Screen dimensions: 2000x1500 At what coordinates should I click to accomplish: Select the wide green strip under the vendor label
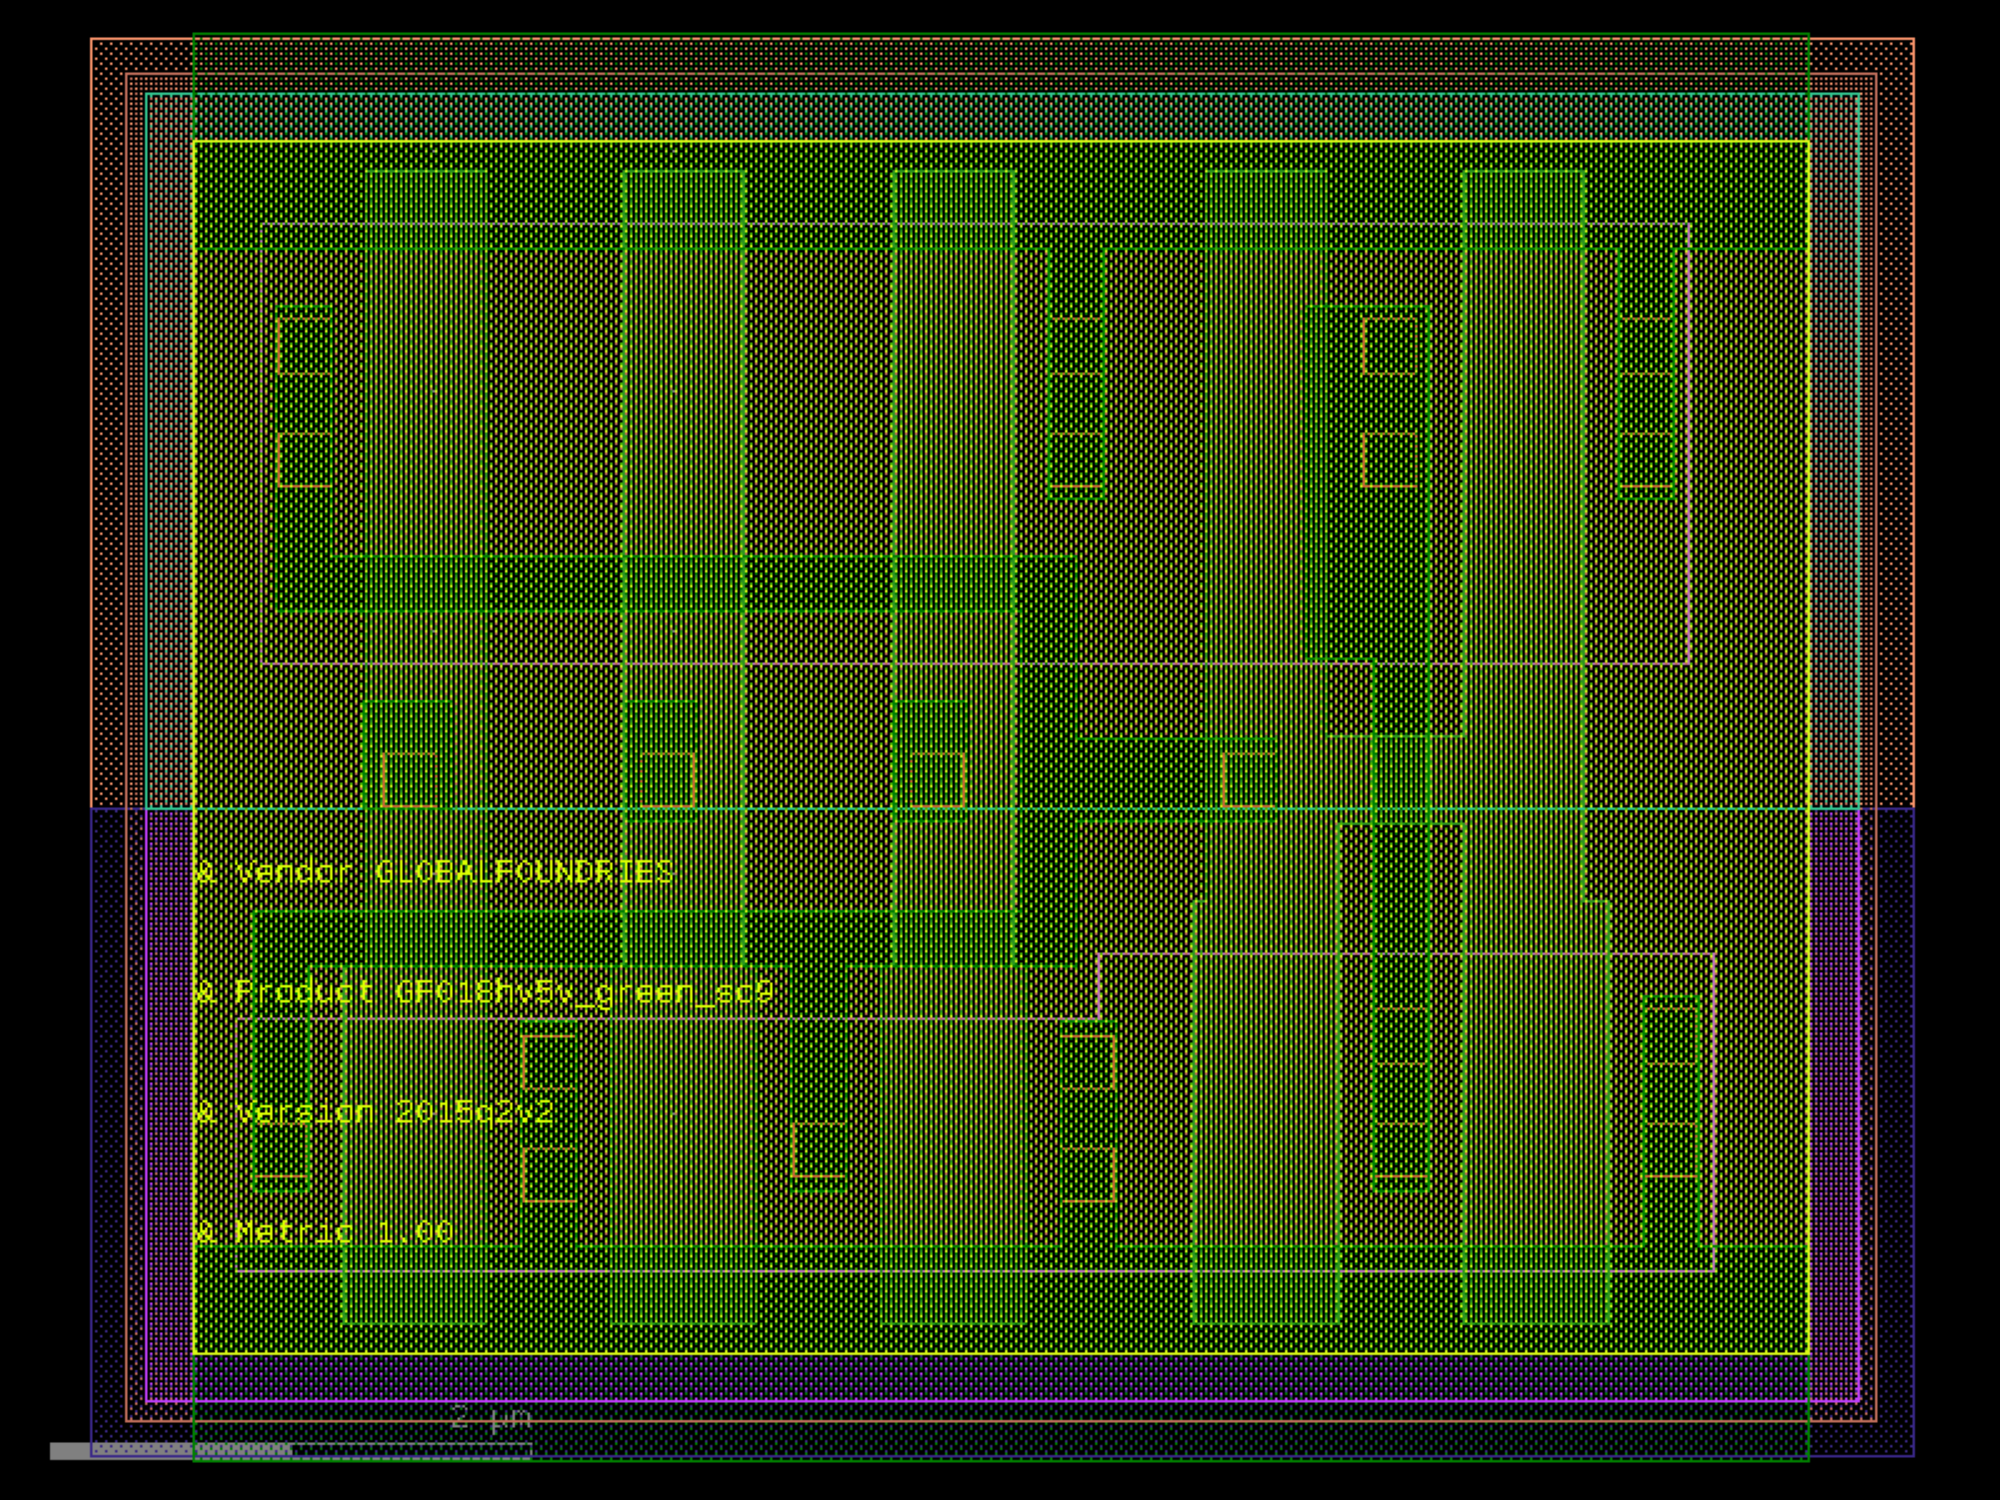636,939
